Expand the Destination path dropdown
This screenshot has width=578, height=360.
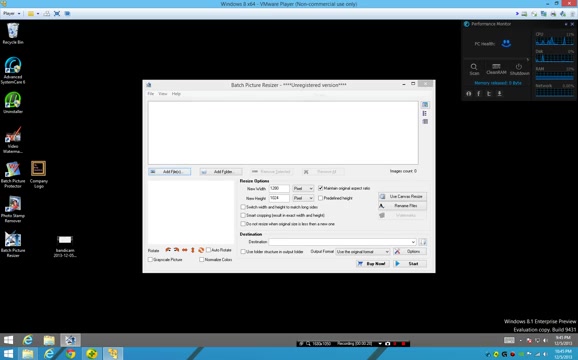click(x=413, y=242)
